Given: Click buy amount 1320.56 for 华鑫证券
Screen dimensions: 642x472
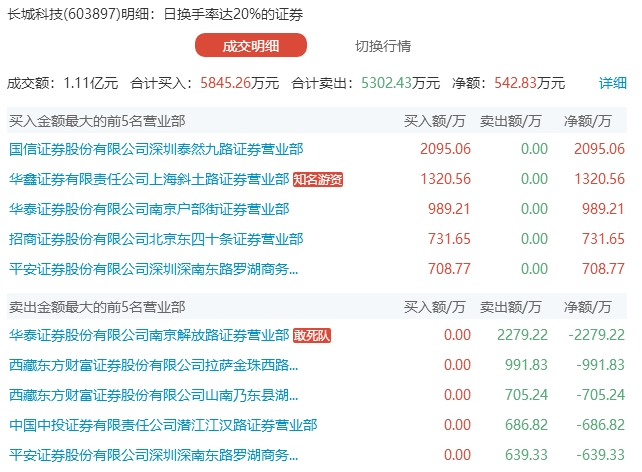Looking at the screenshot, I should (x=445, y=179).
